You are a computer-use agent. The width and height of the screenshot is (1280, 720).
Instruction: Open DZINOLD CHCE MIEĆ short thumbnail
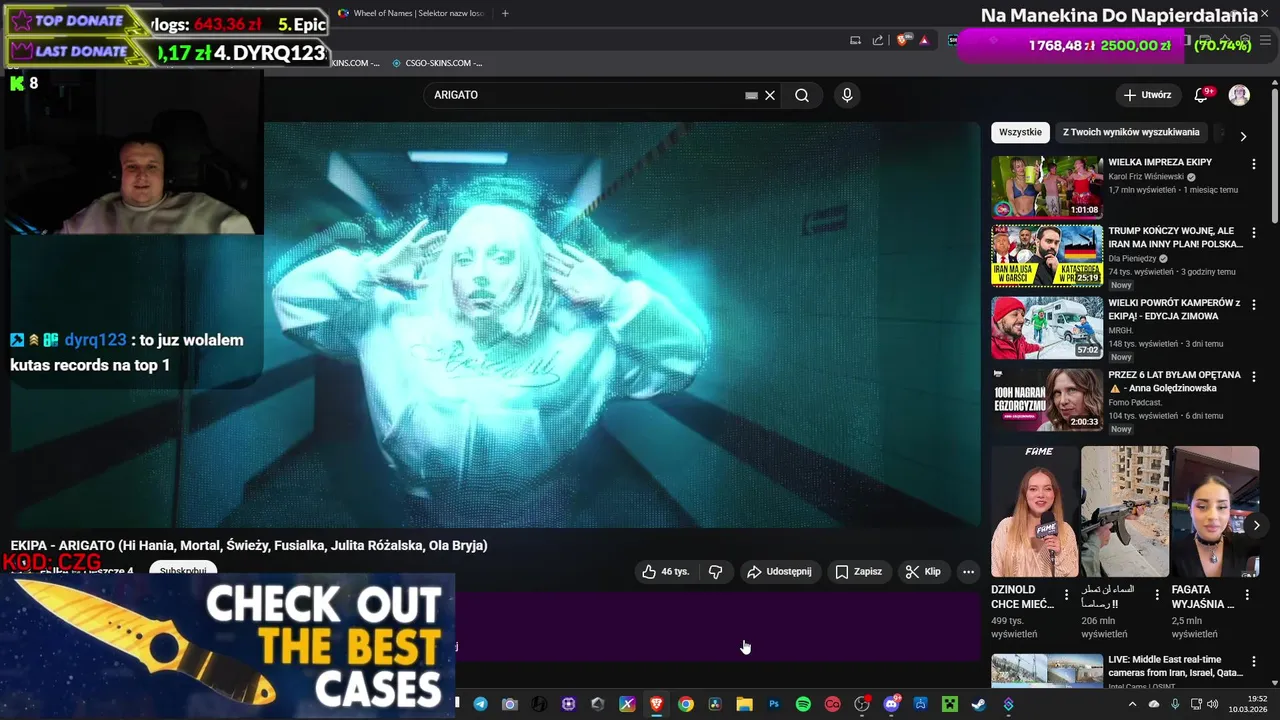click(x=1034, y=511)
